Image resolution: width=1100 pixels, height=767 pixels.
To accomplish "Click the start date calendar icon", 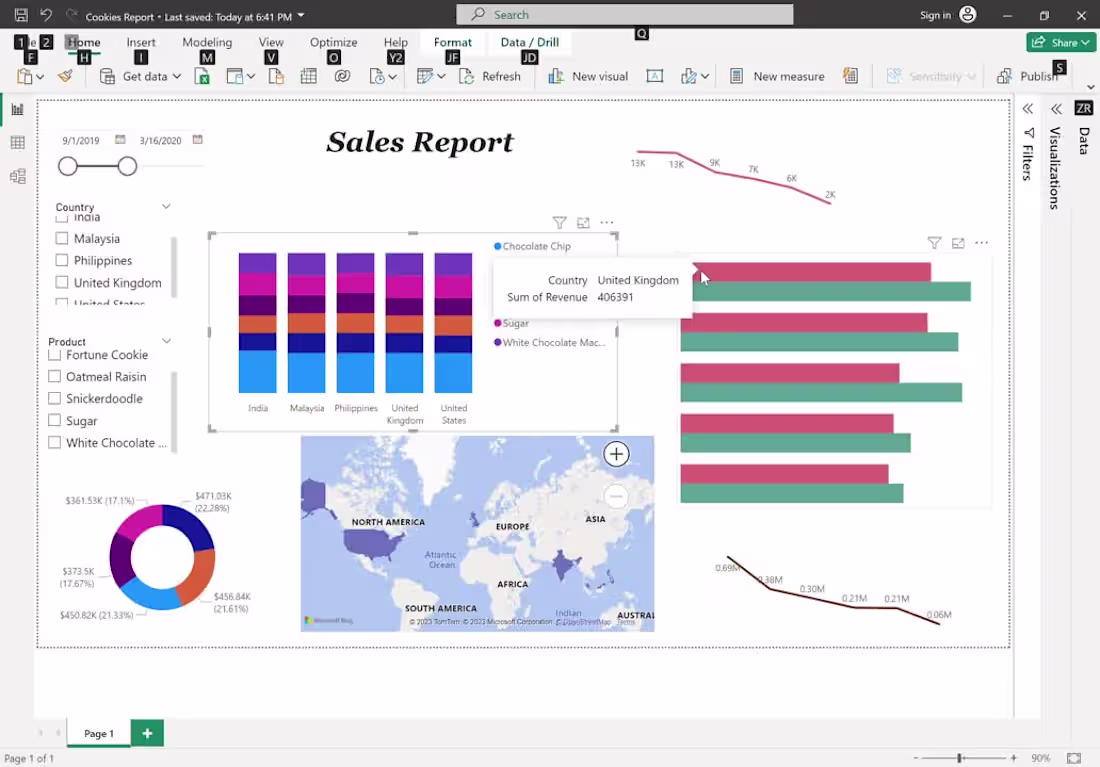I will (x=120, y=140).
